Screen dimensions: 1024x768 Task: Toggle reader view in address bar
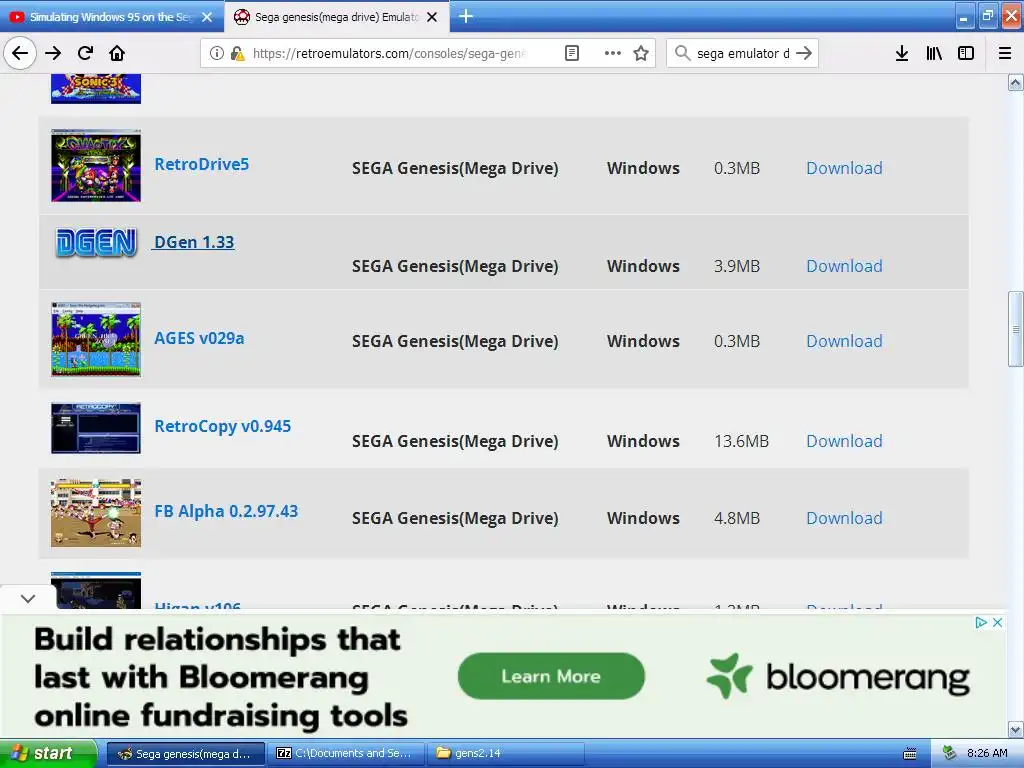[571, 53]
